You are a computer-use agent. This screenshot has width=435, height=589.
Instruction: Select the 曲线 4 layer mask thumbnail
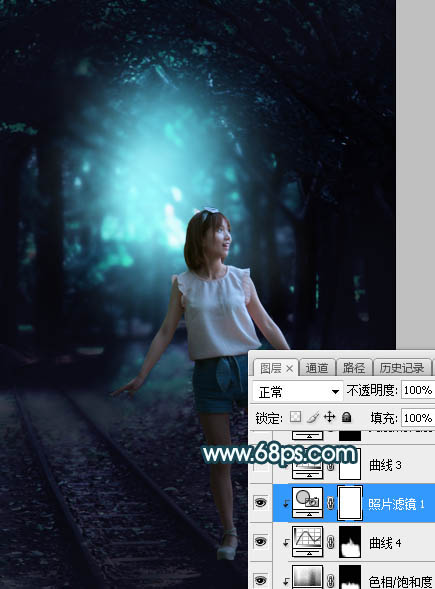coord(350,542)
